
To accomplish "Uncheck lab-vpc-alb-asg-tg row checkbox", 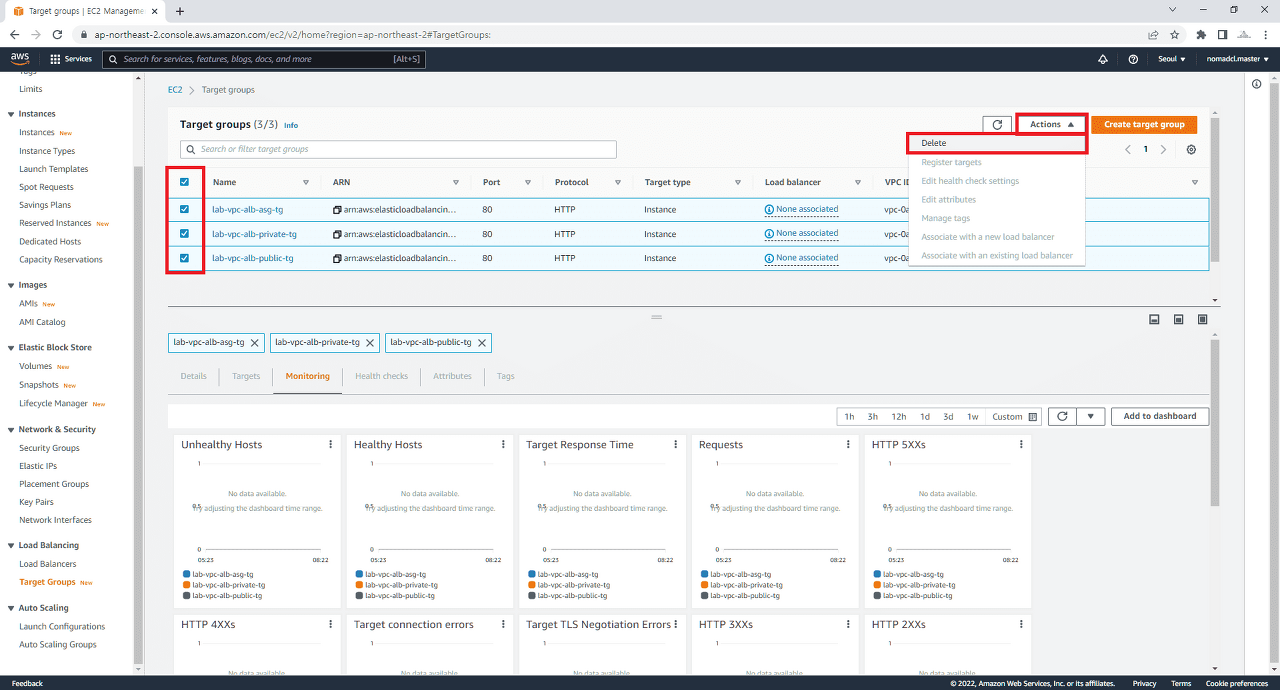I will [x=184, y=210].
